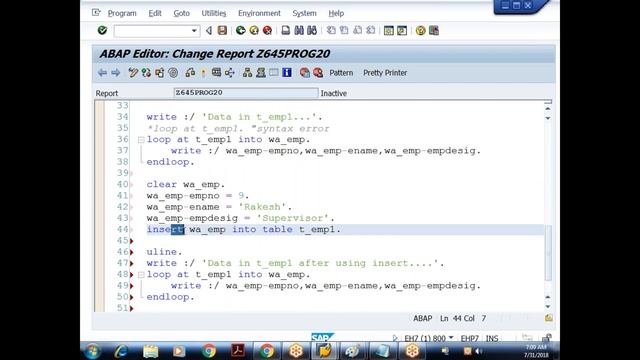
Task: Click the Set/Delete External Breakpoint icon
Action: pos(318,73)
